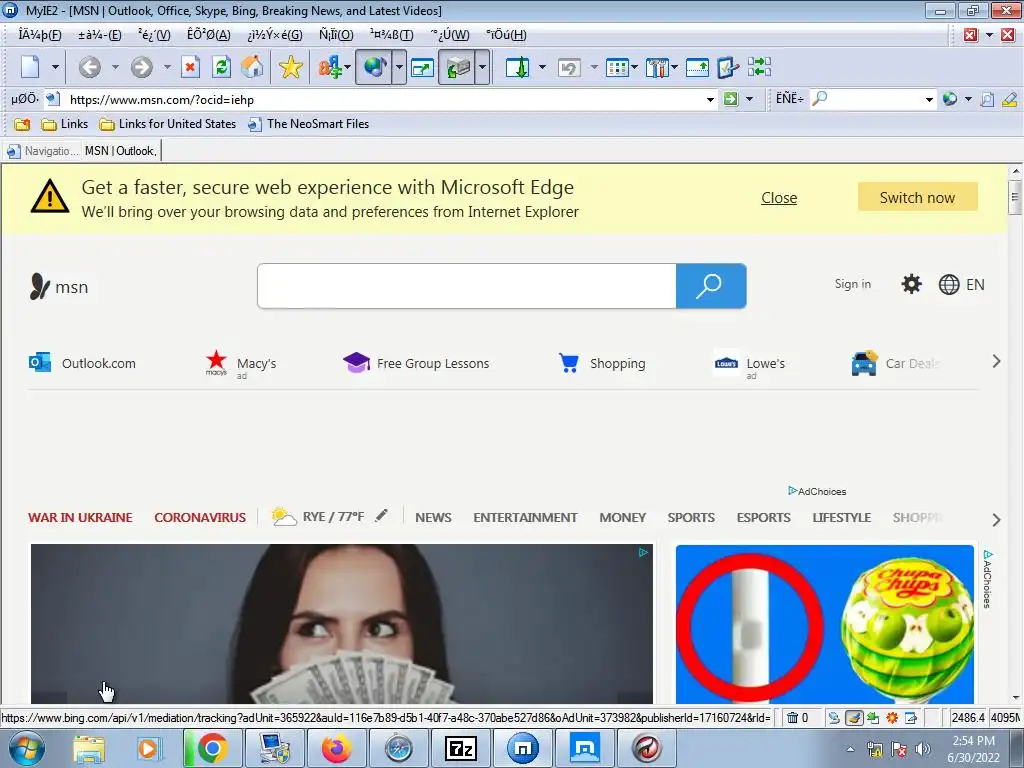Click the tile windows grid toolbar icon
This screenshot has height=768, width=1024.
coord(616,67)
